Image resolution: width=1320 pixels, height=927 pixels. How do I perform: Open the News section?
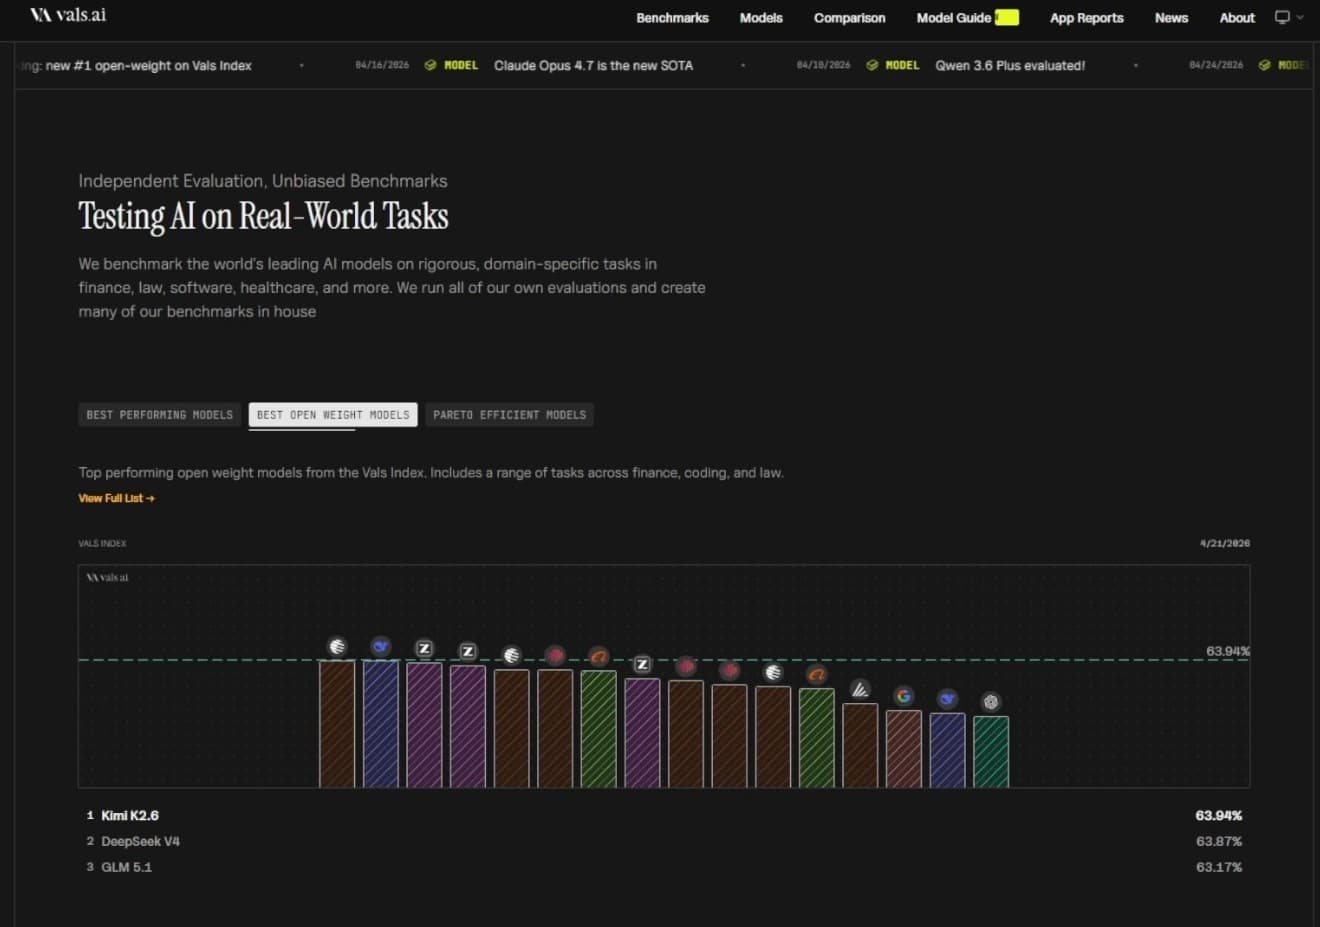[1171, 18]
